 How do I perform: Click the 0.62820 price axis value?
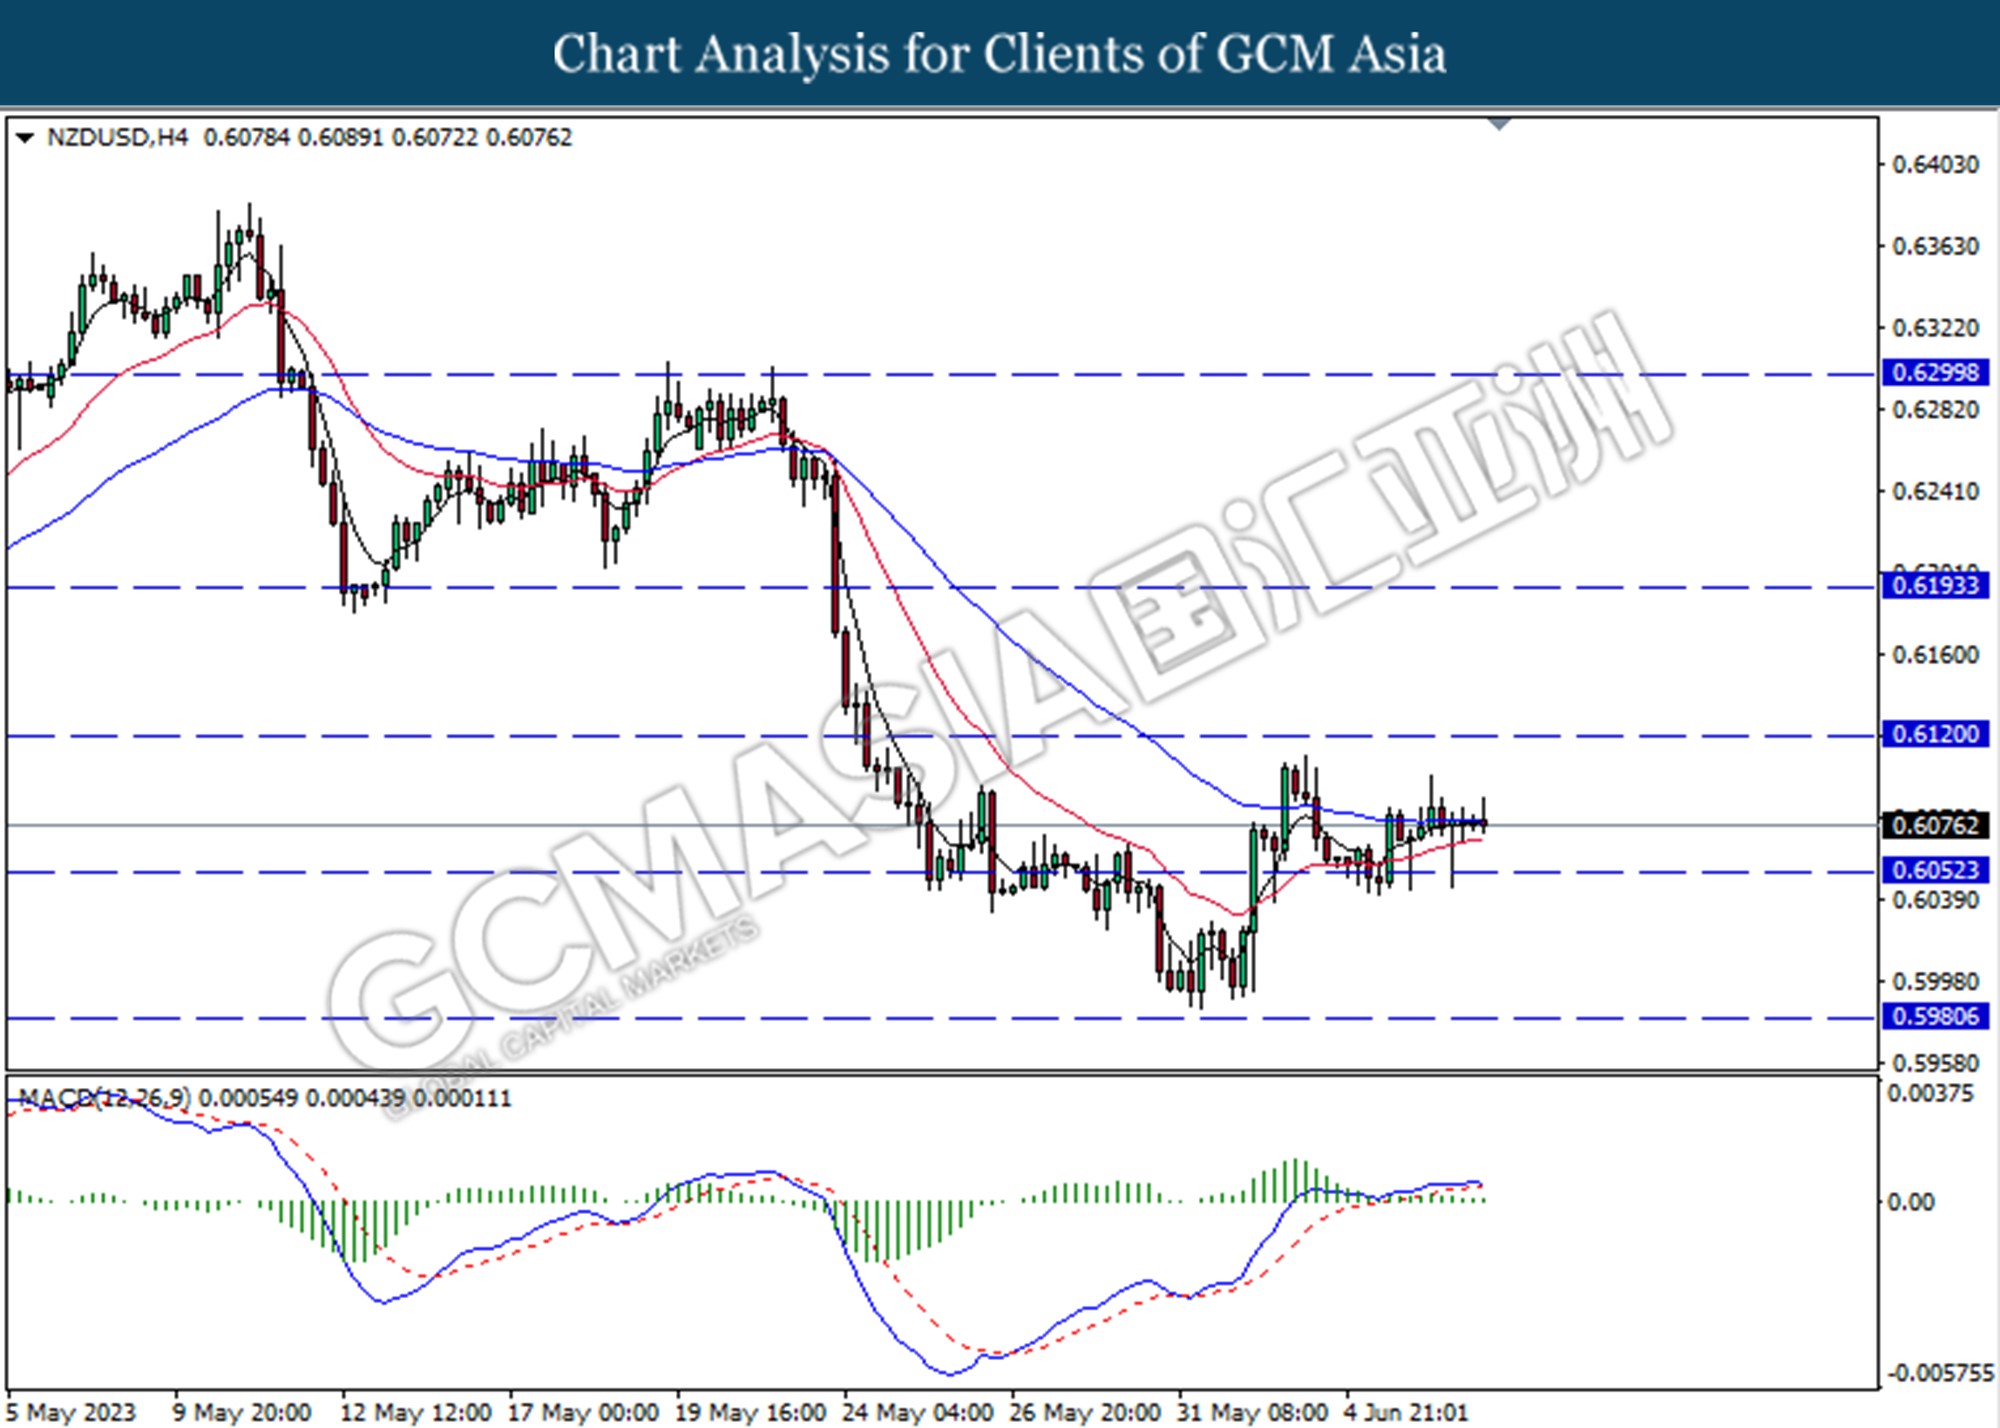point(1936,410)
